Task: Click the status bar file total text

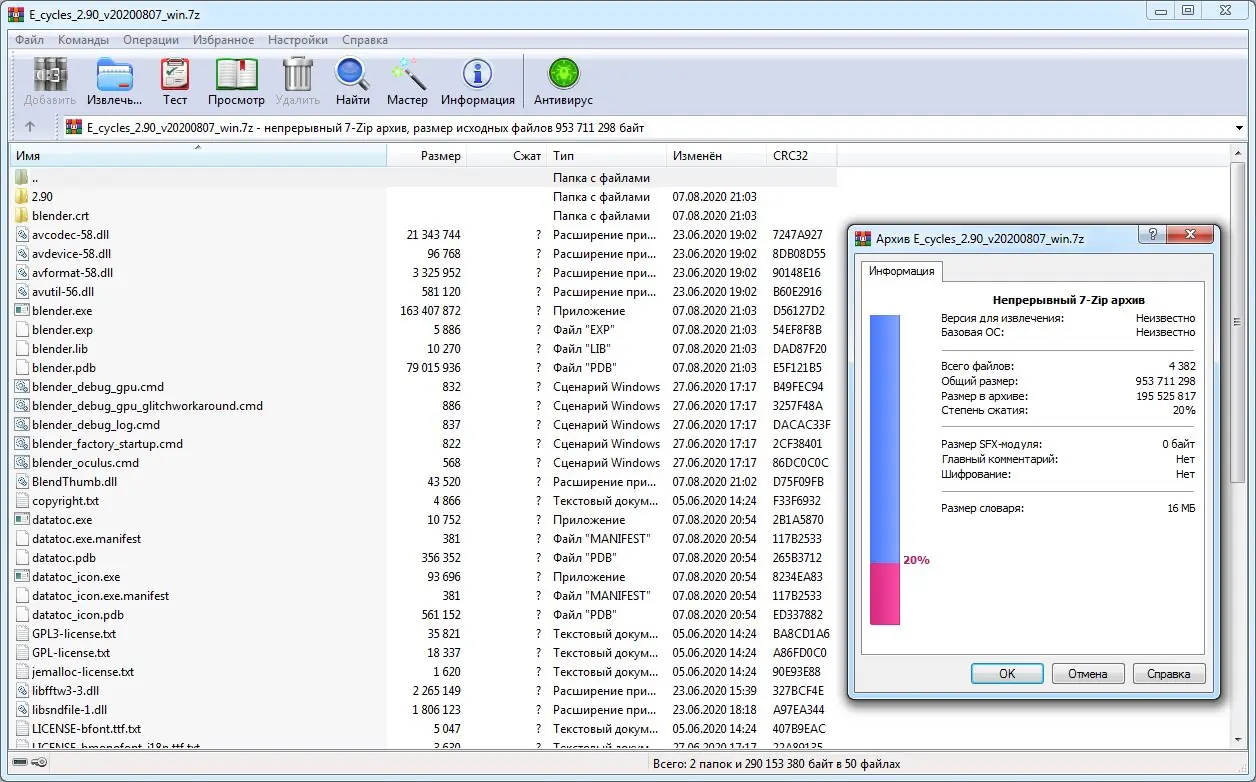Action: click(774, 763)
